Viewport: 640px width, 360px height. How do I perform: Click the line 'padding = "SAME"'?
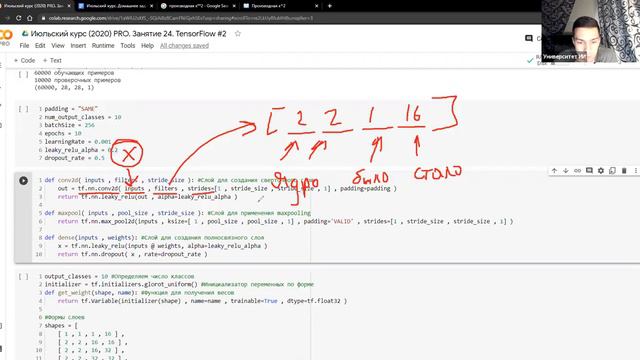(71, 109)
